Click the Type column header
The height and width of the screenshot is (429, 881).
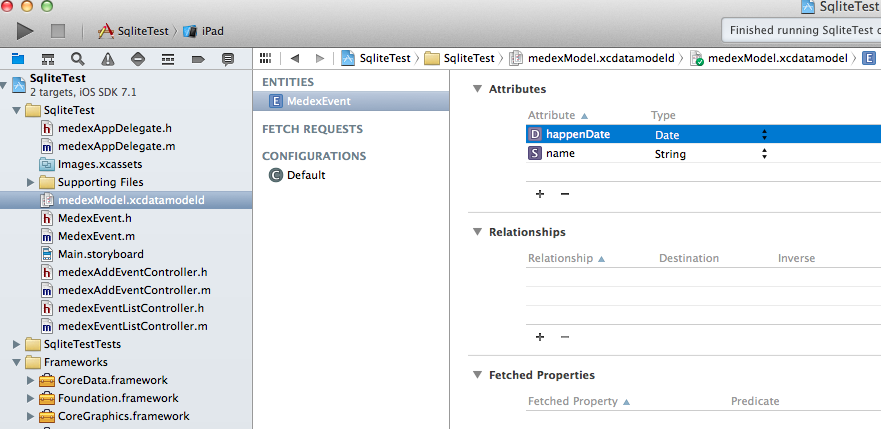tap(663, 115)
